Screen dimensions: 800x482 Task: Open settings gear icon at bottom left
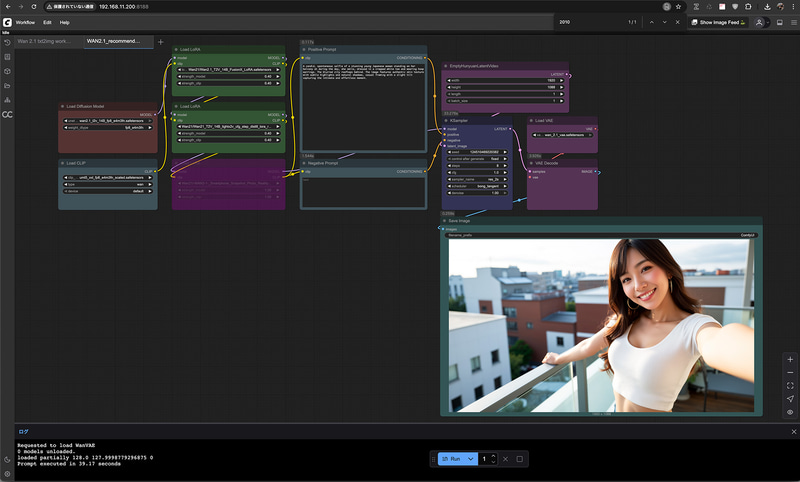tap(7, 474)
